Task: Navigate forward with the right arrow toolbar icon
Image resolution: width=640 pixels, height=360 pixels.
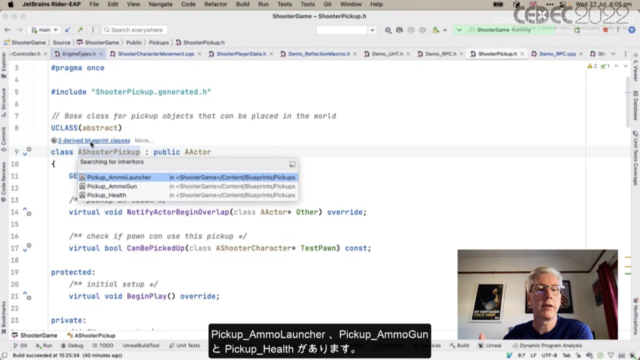Action: 19,30
